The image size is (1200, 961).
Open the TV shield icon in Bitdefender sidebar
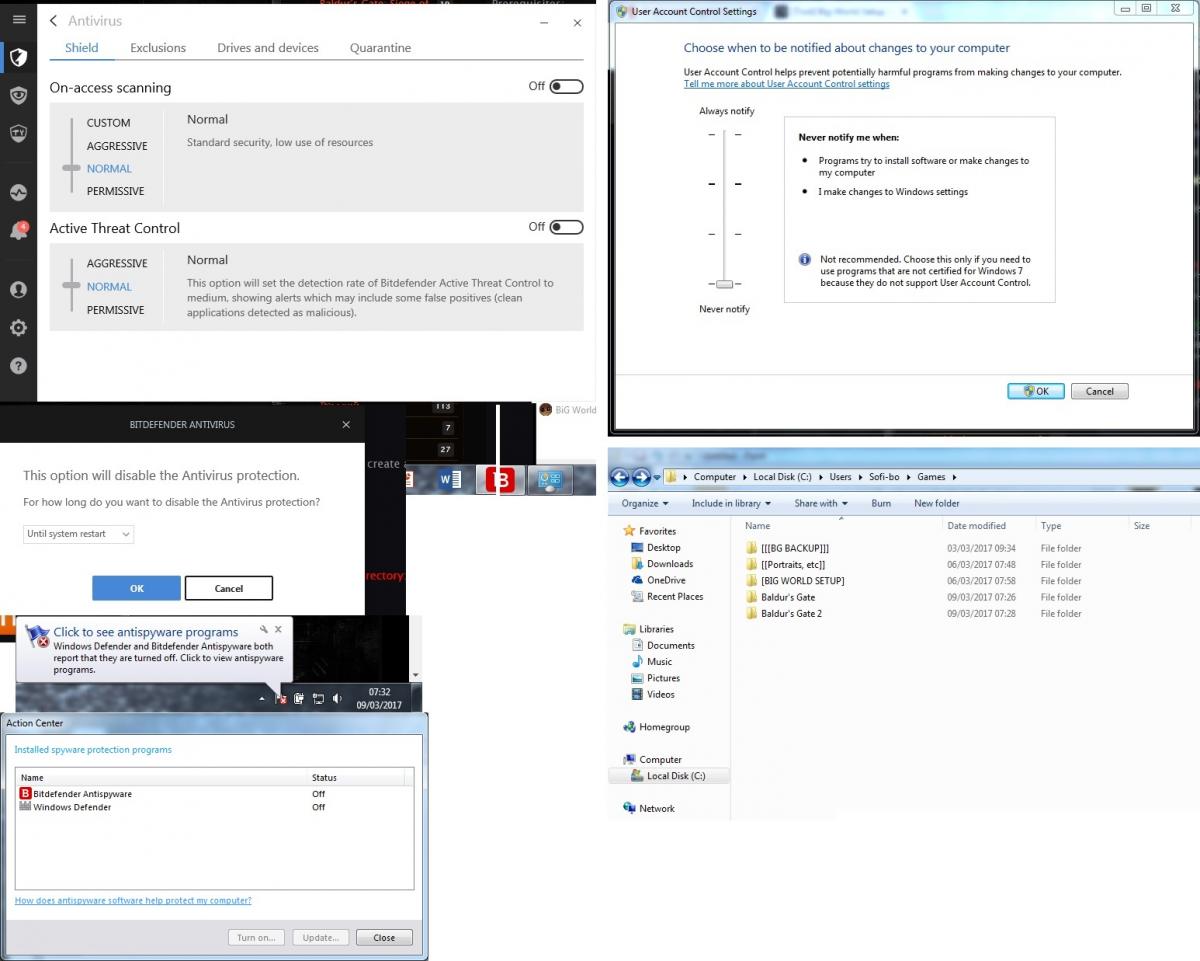[x=18, y=133]
